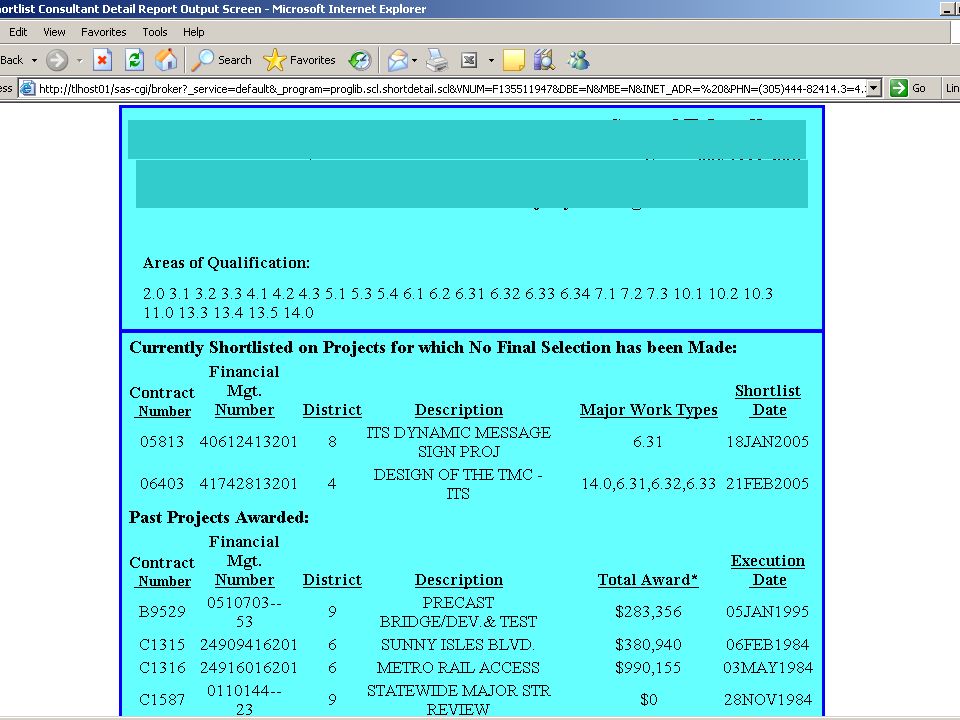Click the Major Work Types column header
The height and width of the screenshot is (720, 960).
[648, 410]
